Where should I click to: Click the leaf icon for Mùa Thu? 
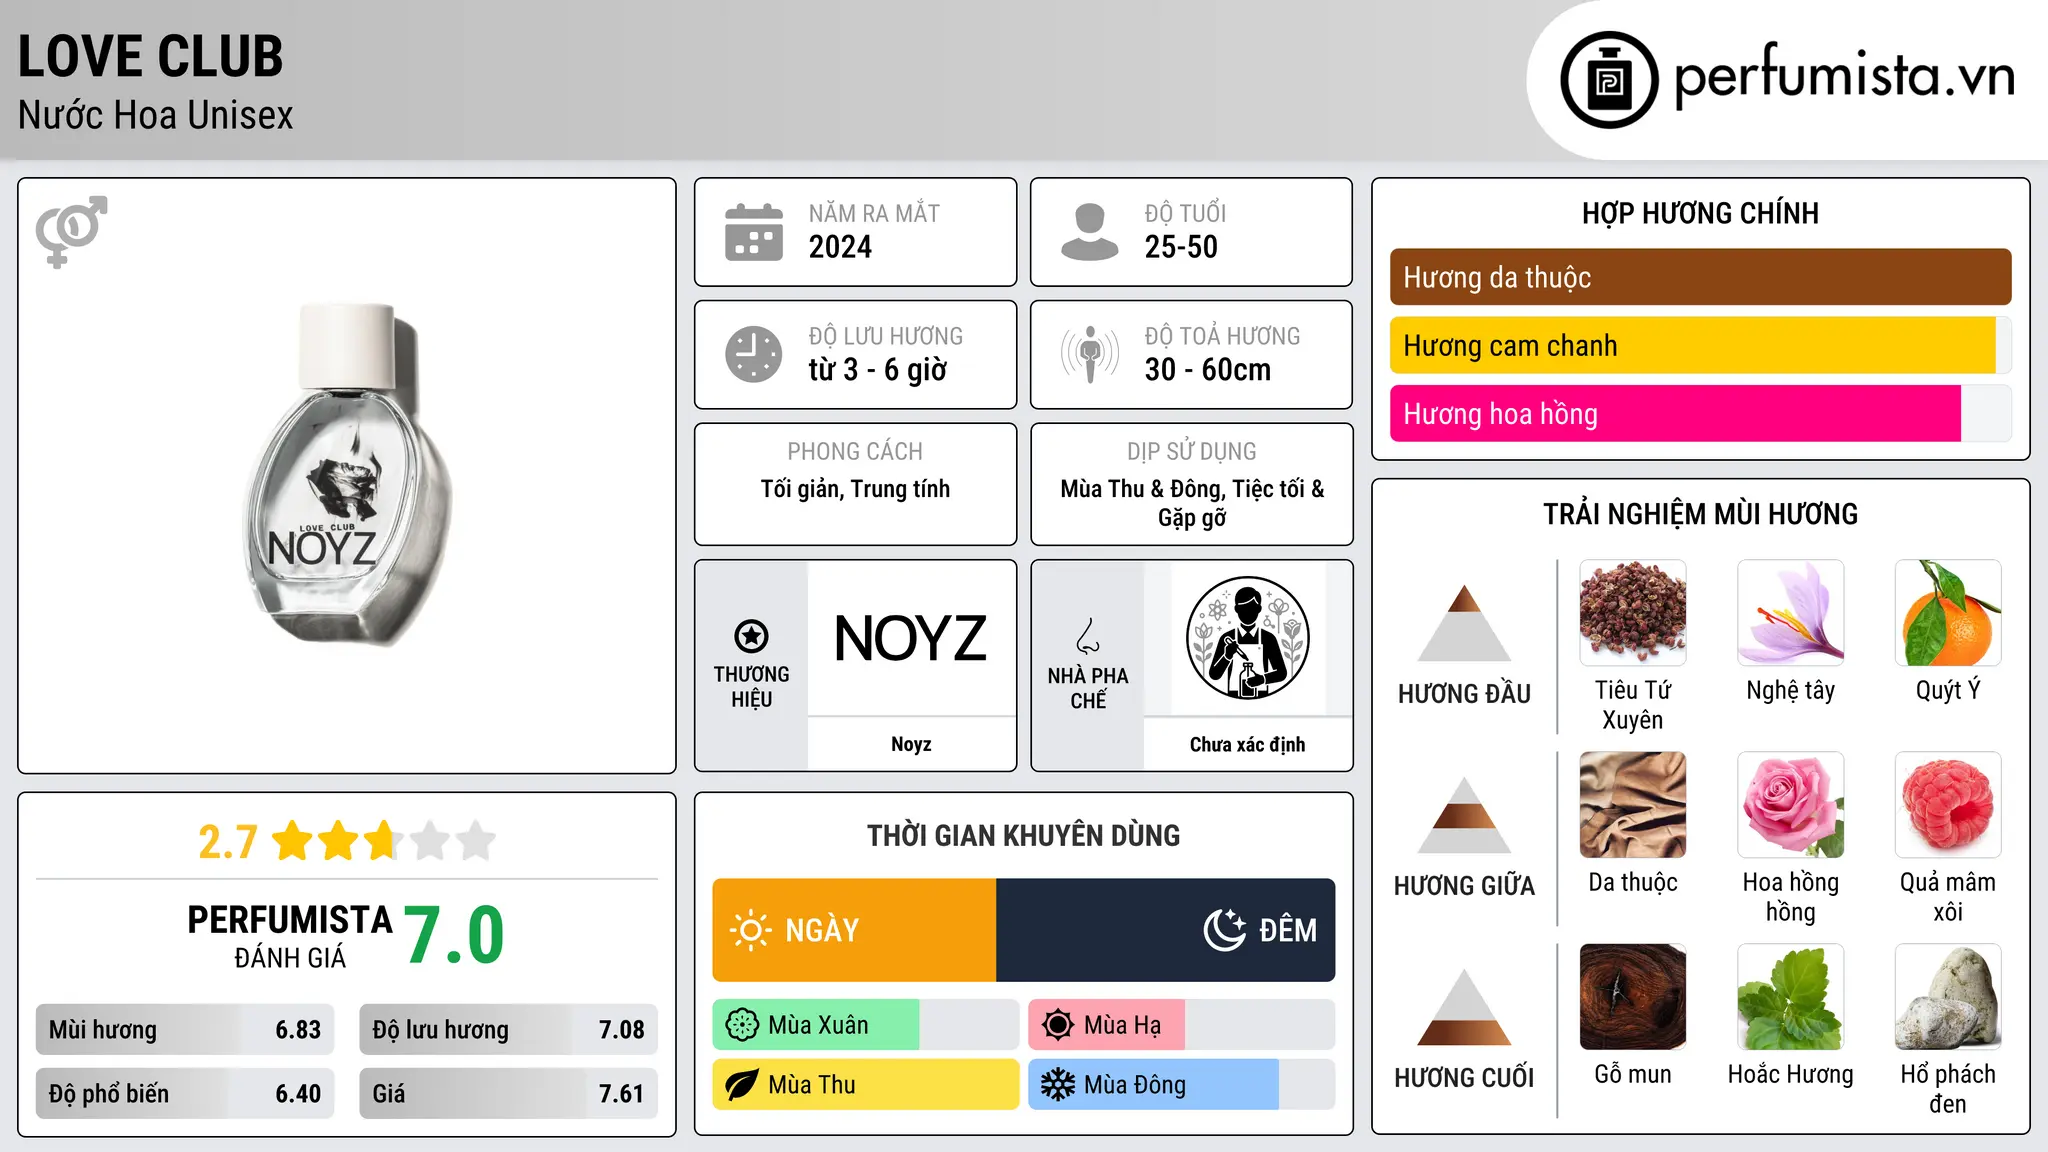(742, 1085)
